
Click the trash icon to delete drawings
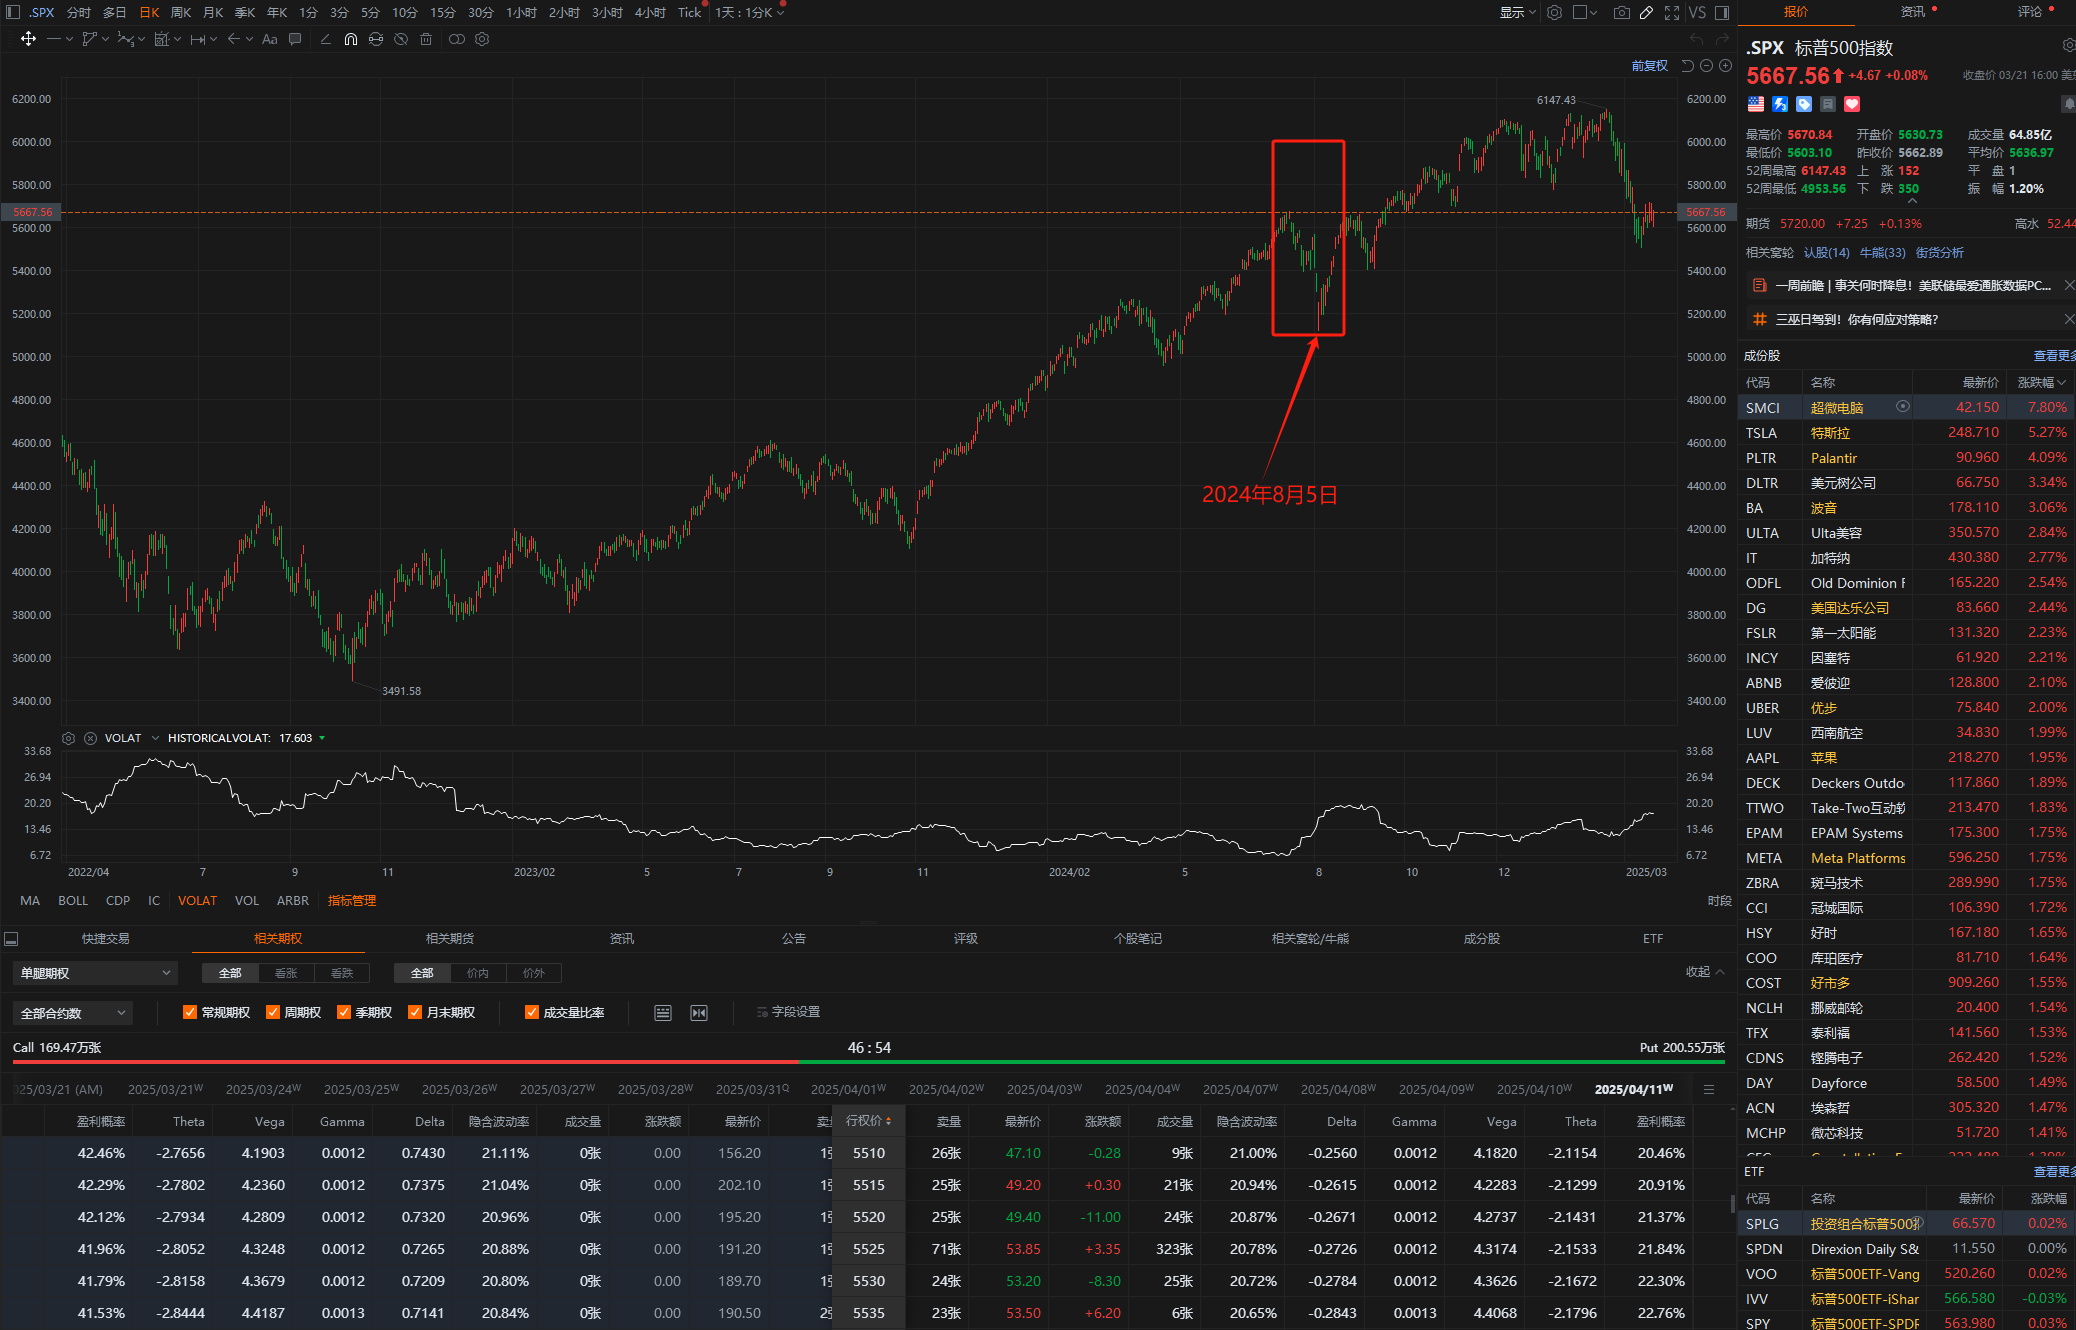(426, 39)
